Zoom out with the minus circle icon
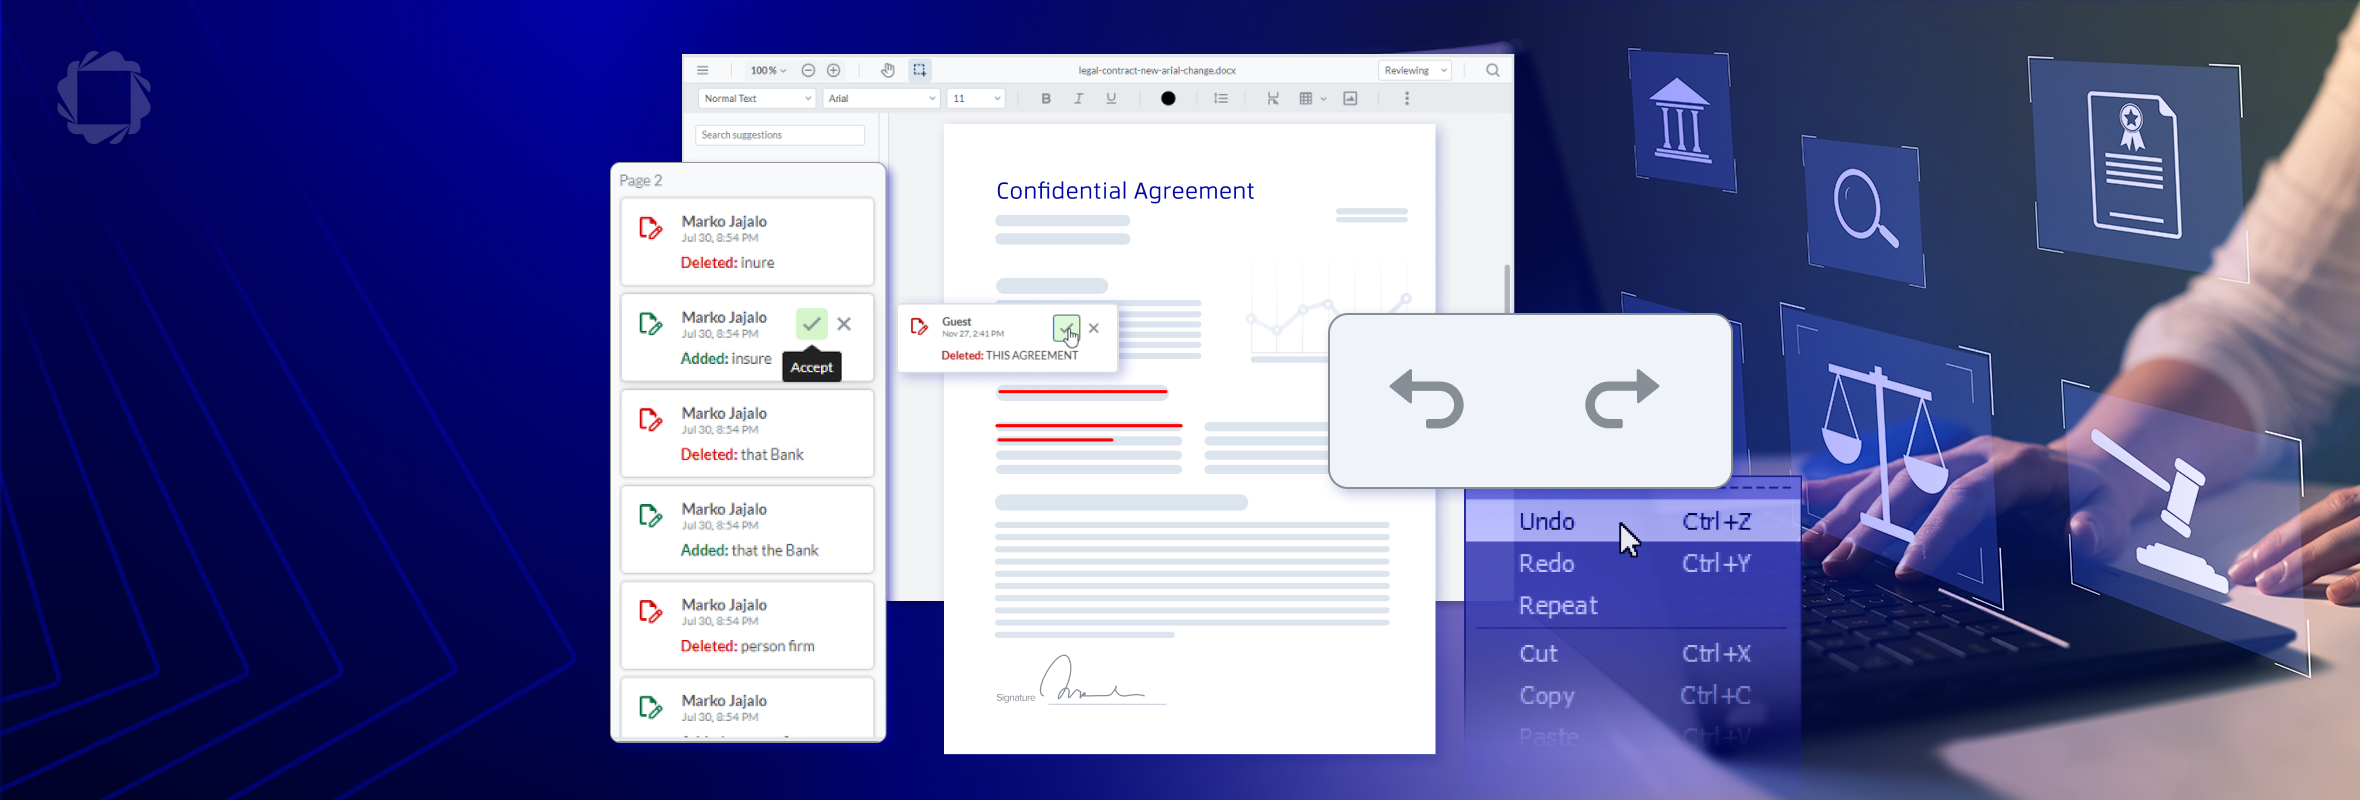The height and width of the screenshot is (800, 2360). click(x=808, y=71)
